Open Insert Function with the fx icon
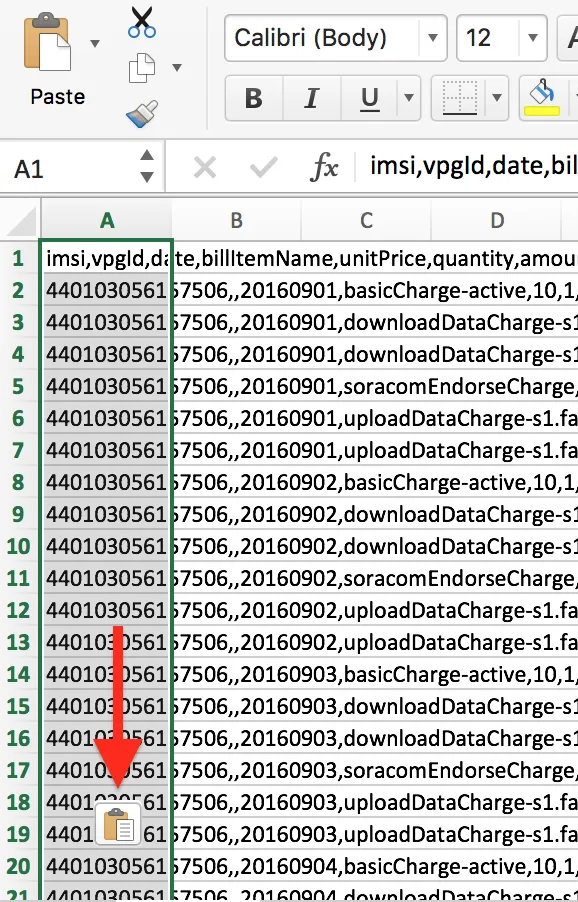578x902 pixels. point(324,168)
